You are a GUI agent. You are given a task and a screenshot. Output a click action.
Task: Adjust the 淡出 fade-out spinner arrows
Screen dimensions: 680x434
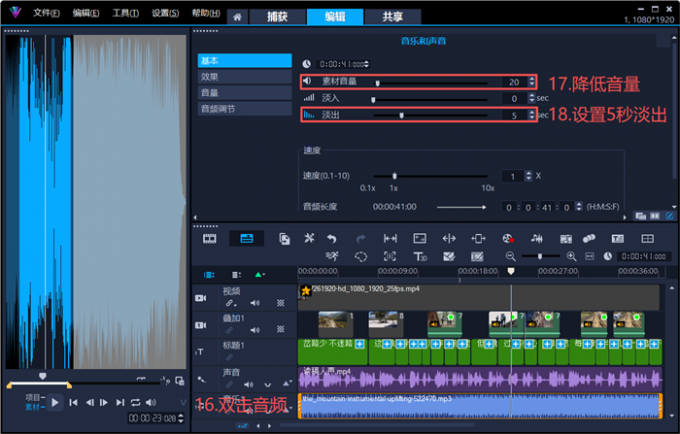coord(532,115)
